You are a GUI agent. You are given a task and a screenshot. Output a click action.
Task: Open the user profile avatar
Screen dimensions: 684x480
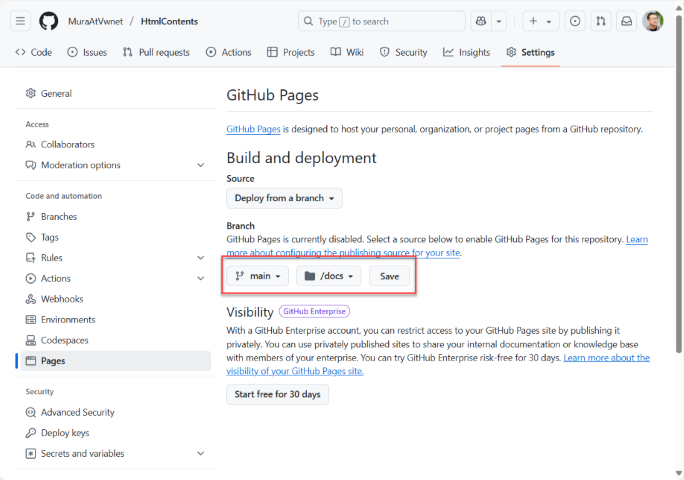tap(653, 21)
